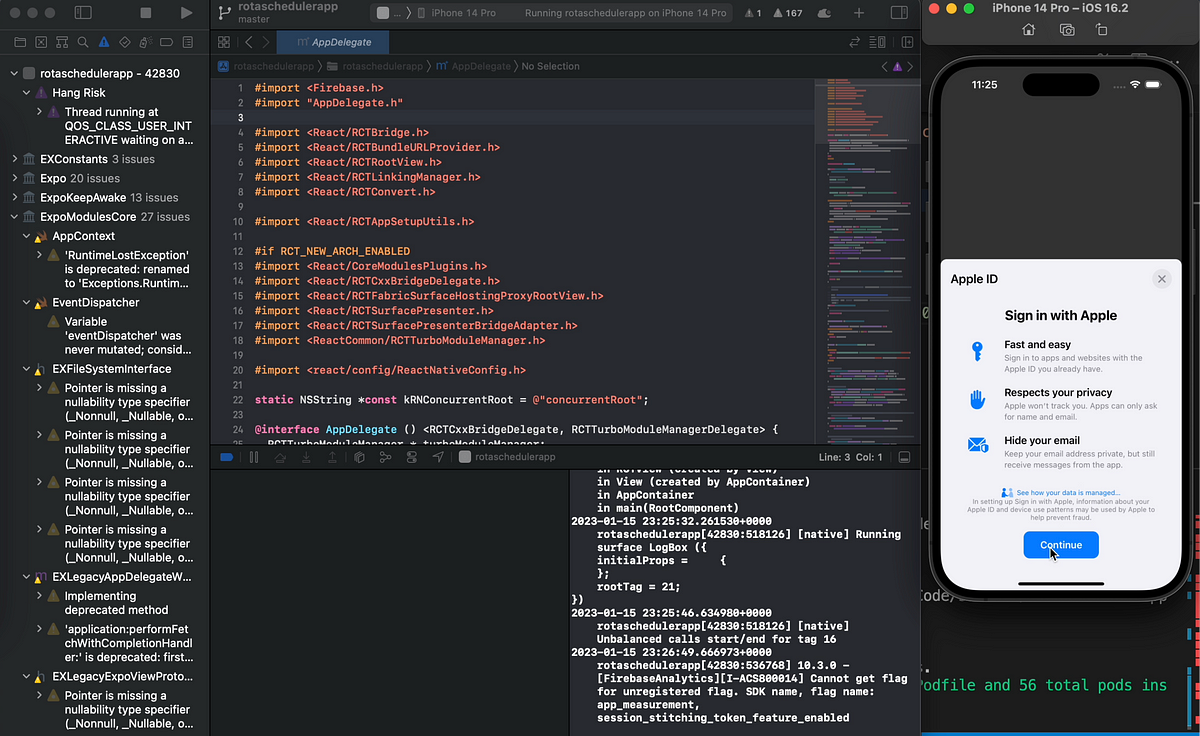Click the related items grid icon
The height and width of the screenshot is (736, 1200).
pyautogui.click(x=224, y=42)
